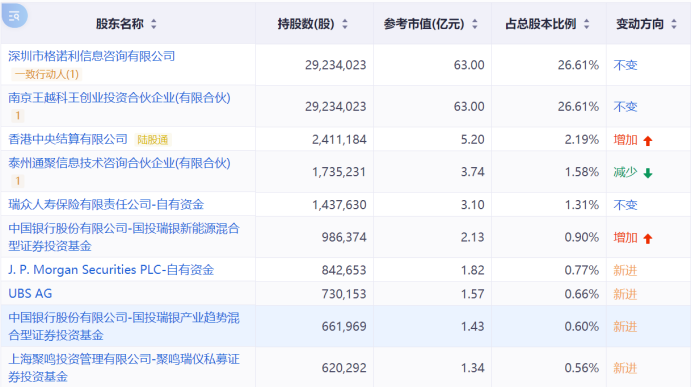Select percentage 0.66%
The width and height of the screenshot is (692, 387).
582,294
